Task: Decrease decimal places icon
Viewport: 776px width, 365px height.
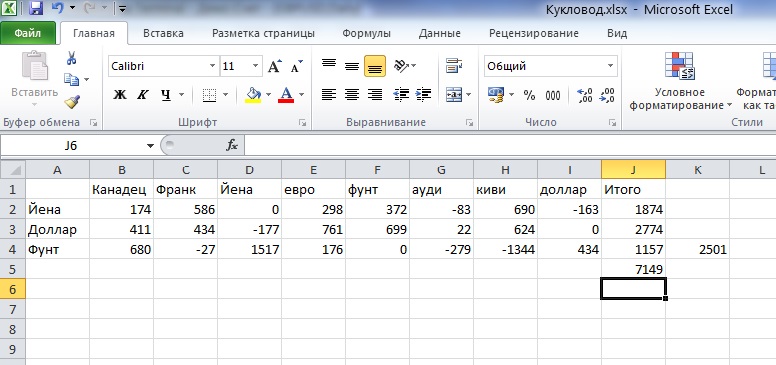Action: [x=607, y=95]
